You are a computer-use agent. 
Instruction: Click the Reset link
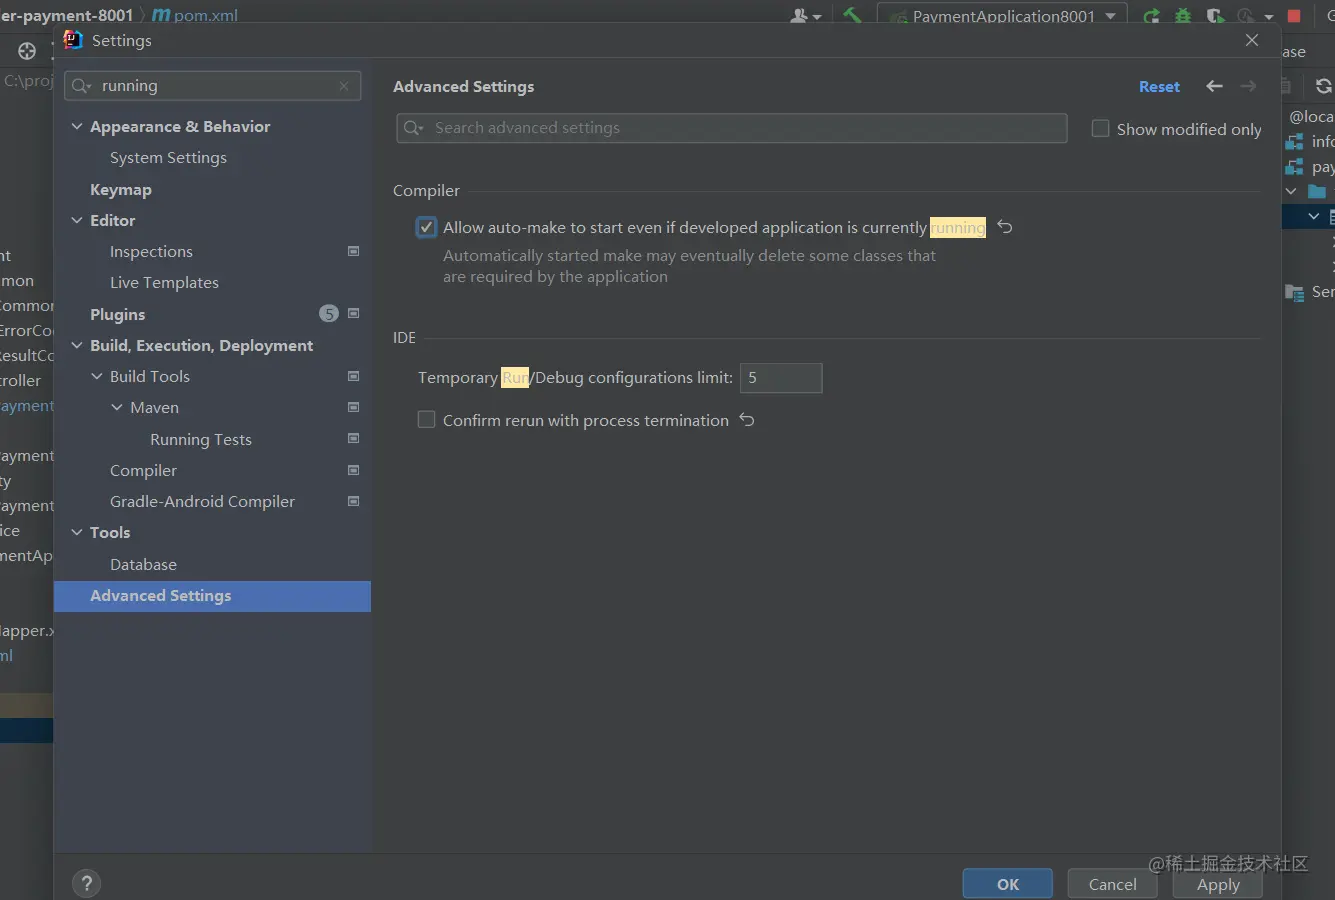click(1159, 87)
